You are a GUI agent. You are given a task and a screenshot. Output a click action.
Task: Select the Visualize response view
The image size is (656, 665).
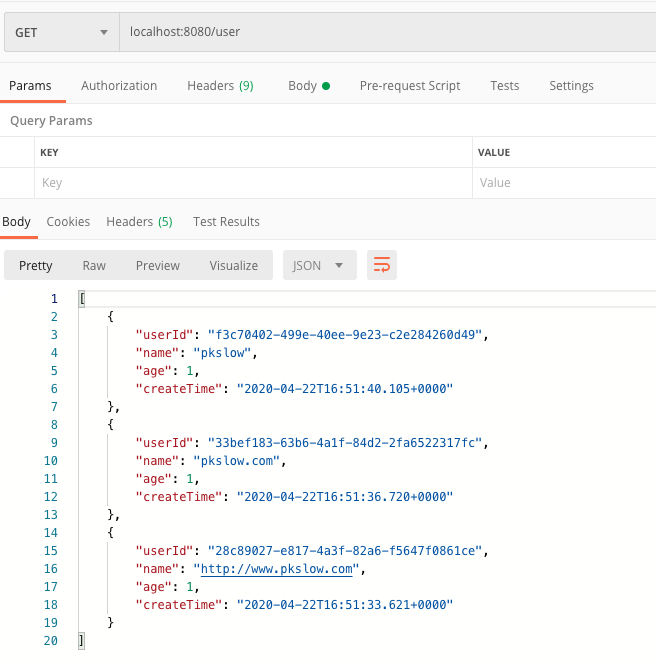point(234,265)
